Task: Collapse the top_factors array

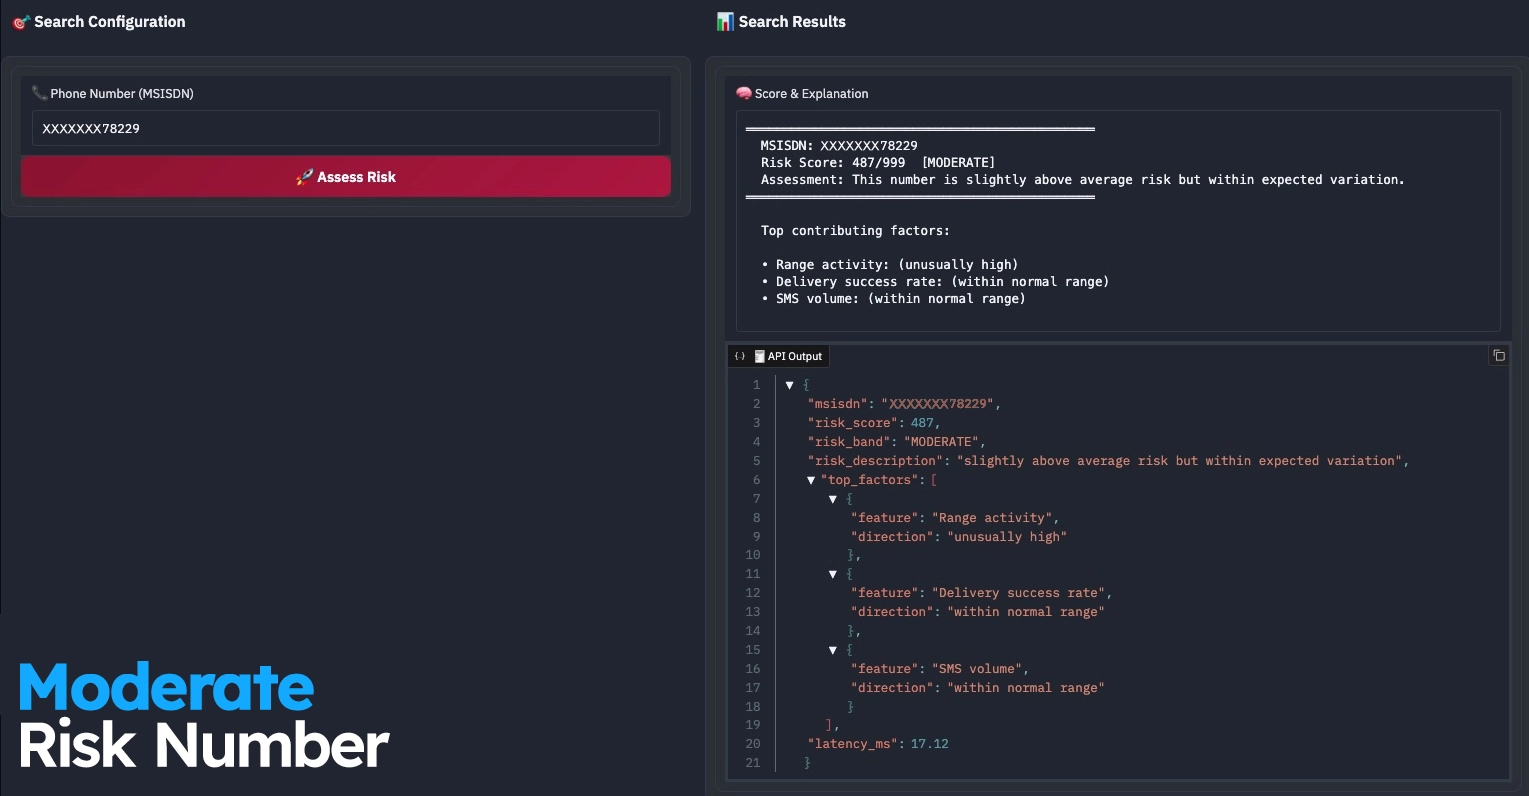Action: click(x=811, y=480)
